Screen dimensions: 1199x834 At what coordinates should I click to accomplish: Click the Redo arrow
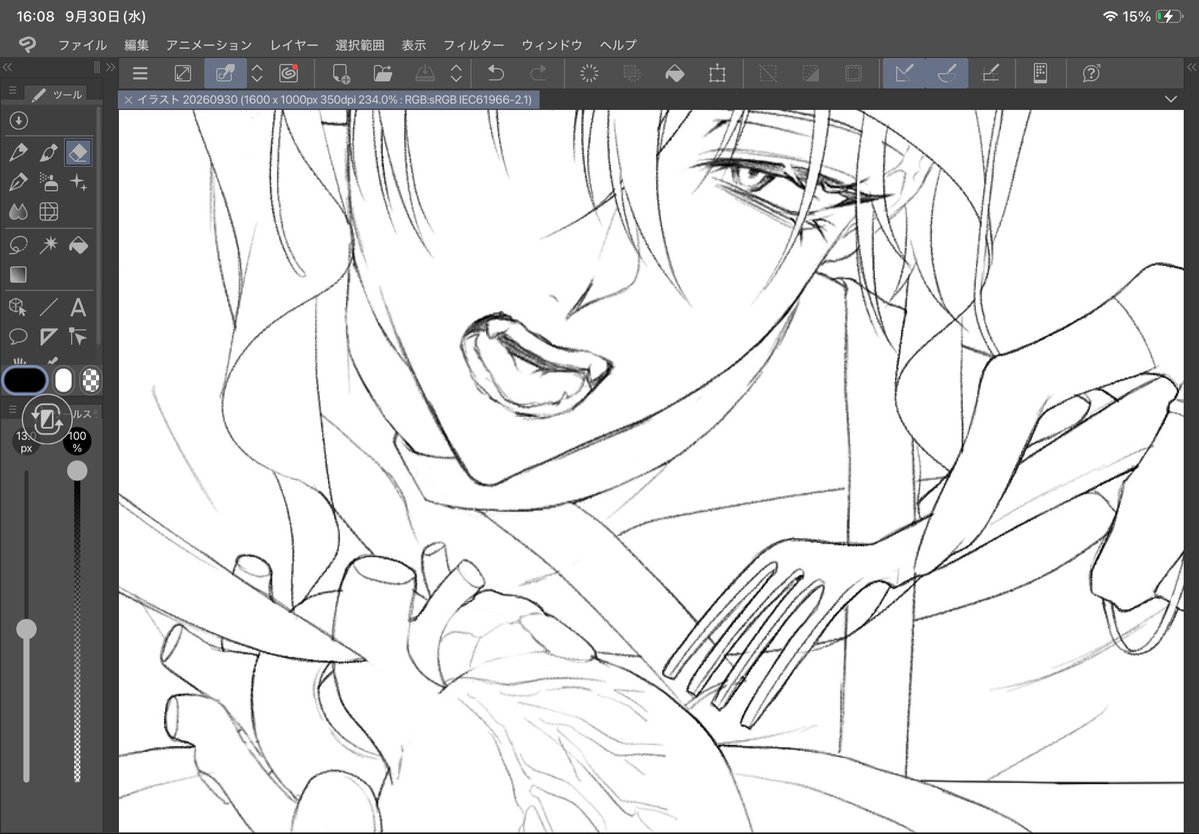pyautogui.click(x=538, y=73)
